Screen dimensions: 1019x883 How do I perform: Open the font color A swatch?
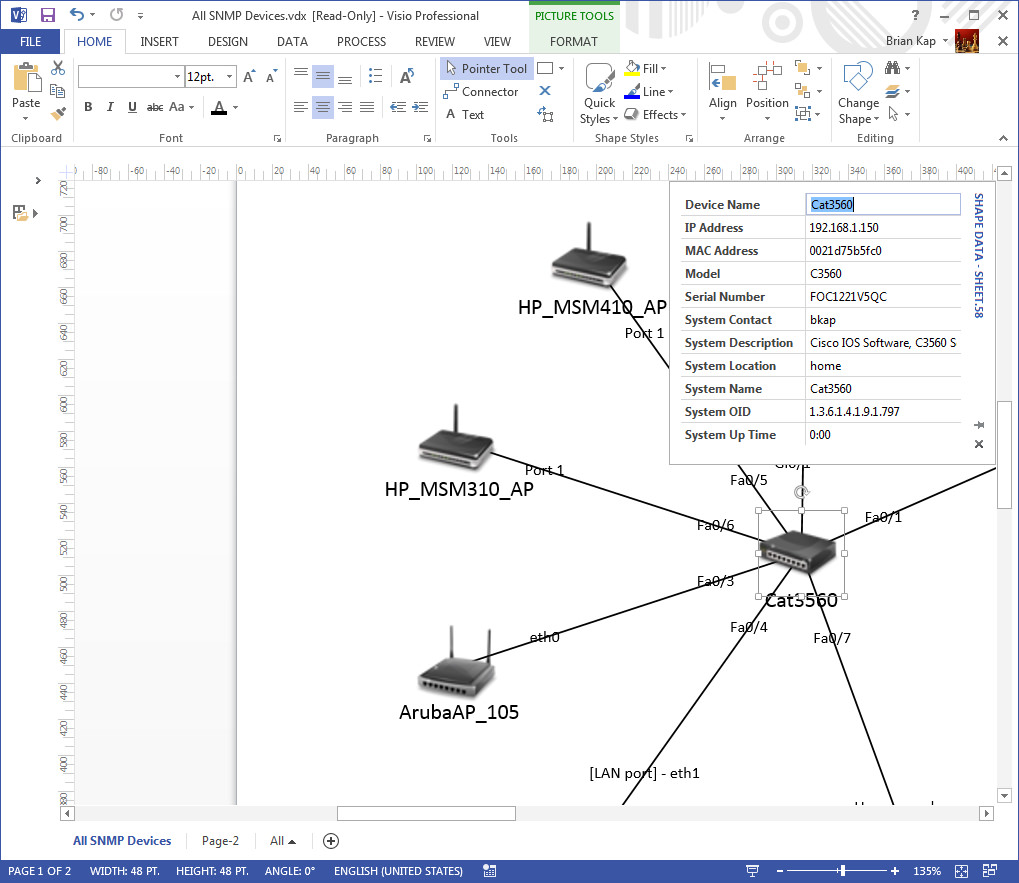point(219,107)
